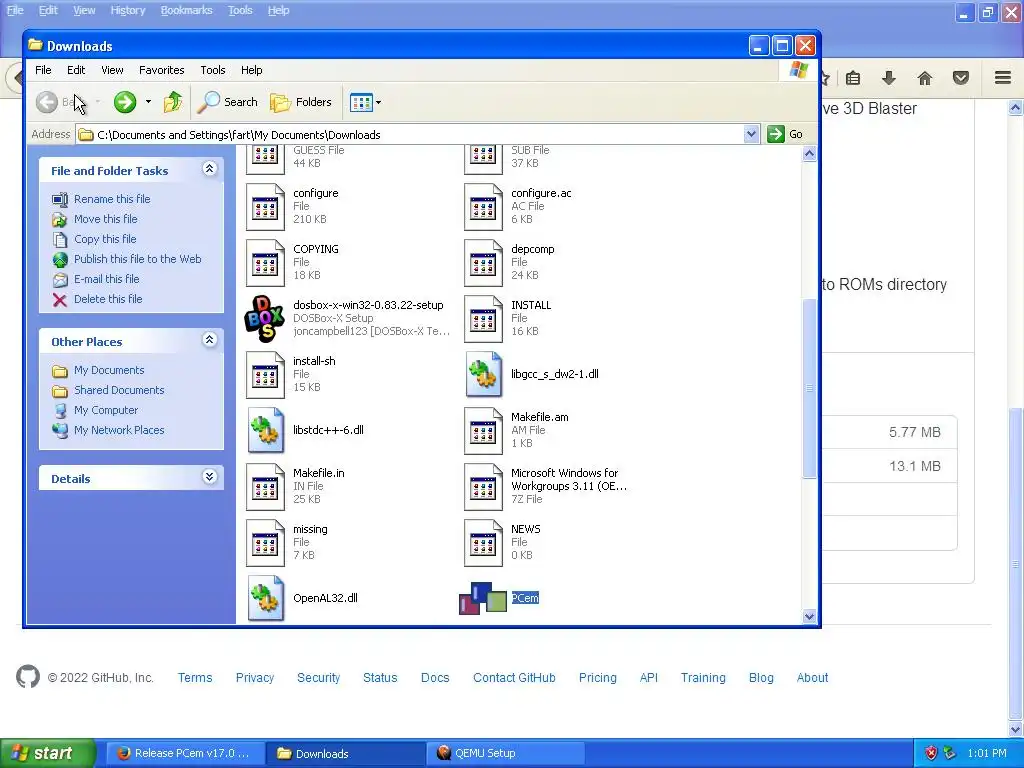Select NEWS file name
The width and height of the screenshot is (1024, 768).
(525, 529)
